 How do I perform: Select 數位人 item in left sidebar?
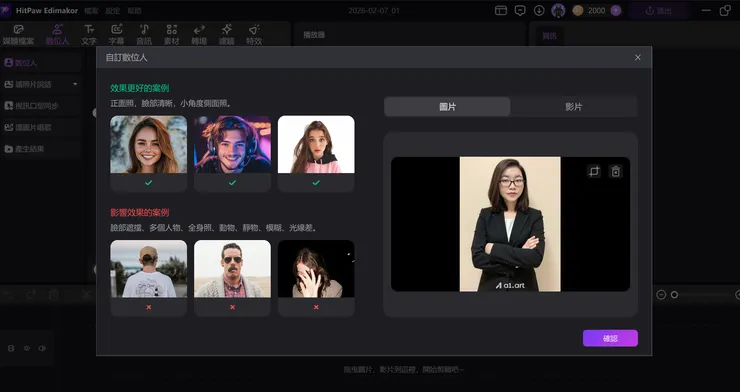42,62
